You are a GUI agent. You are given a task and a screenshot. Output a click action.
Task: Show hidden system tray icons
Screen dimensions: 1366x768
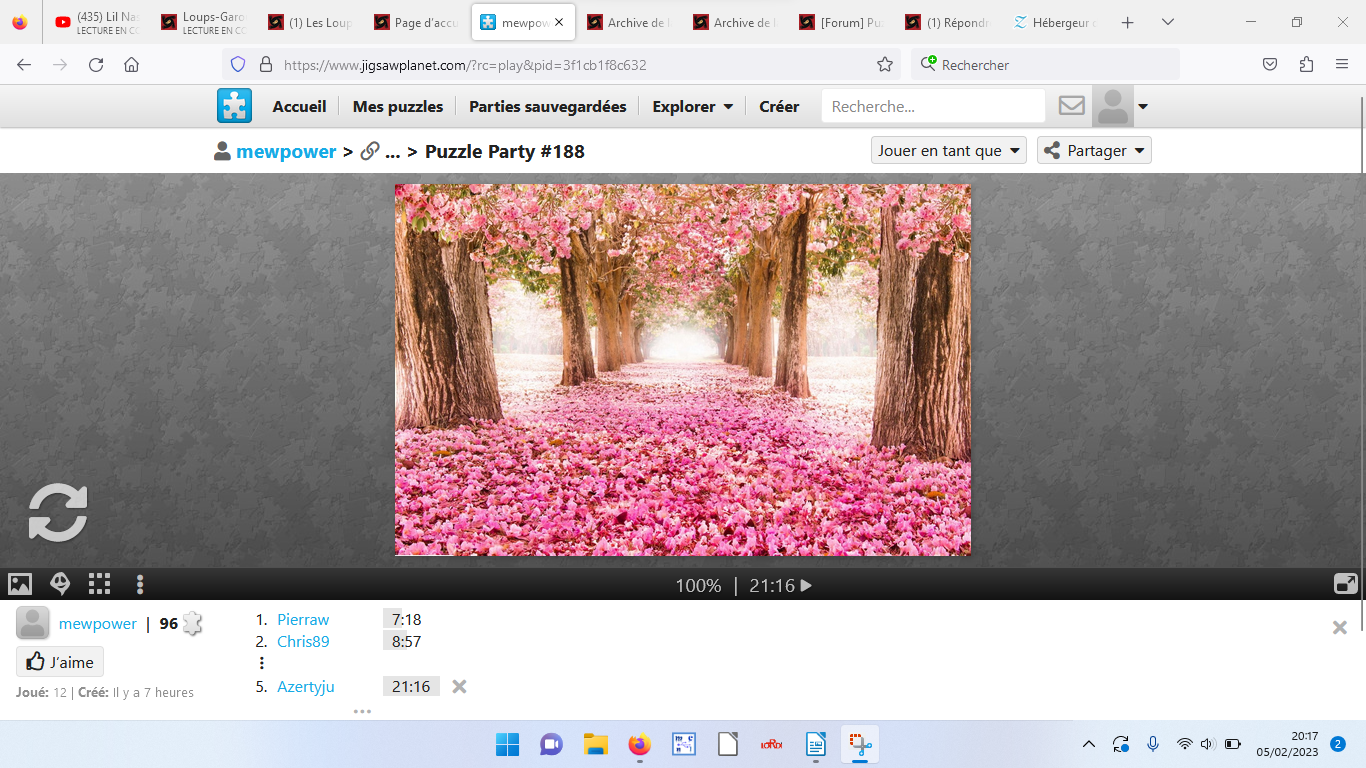point(1089,744)
